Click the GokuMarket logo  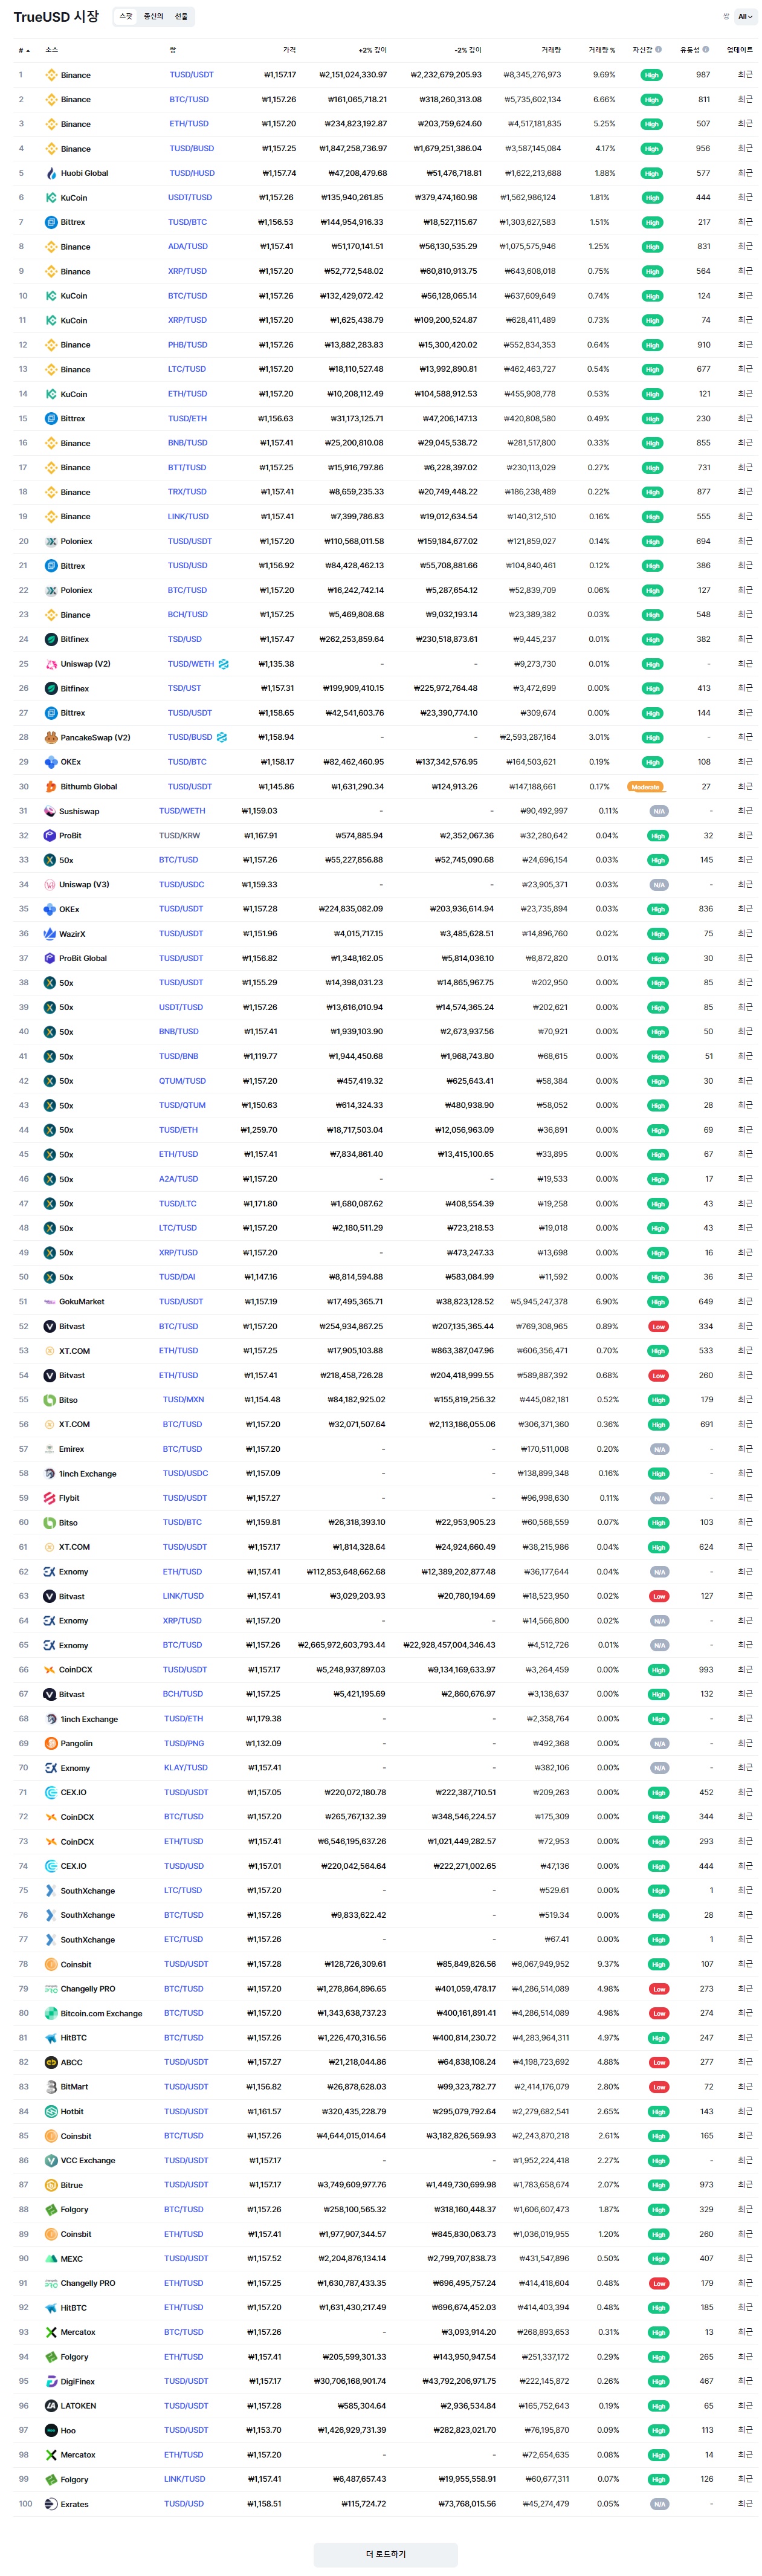click(49, 1302)
